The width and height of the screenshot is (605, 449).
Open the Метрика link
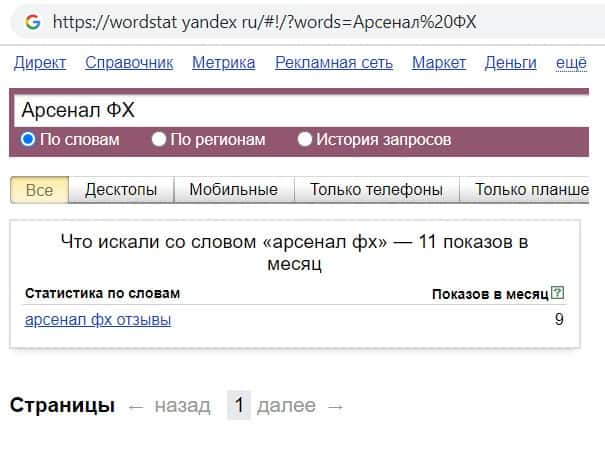click(224, 62)
